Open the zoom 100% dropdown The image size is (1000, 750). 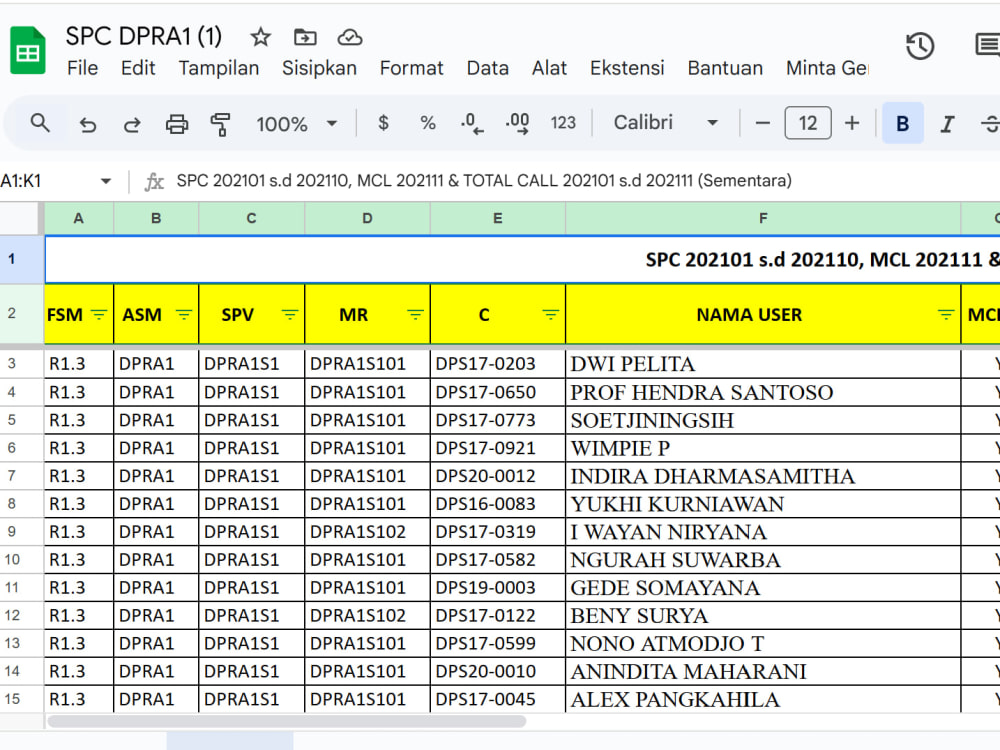[297, 124]
